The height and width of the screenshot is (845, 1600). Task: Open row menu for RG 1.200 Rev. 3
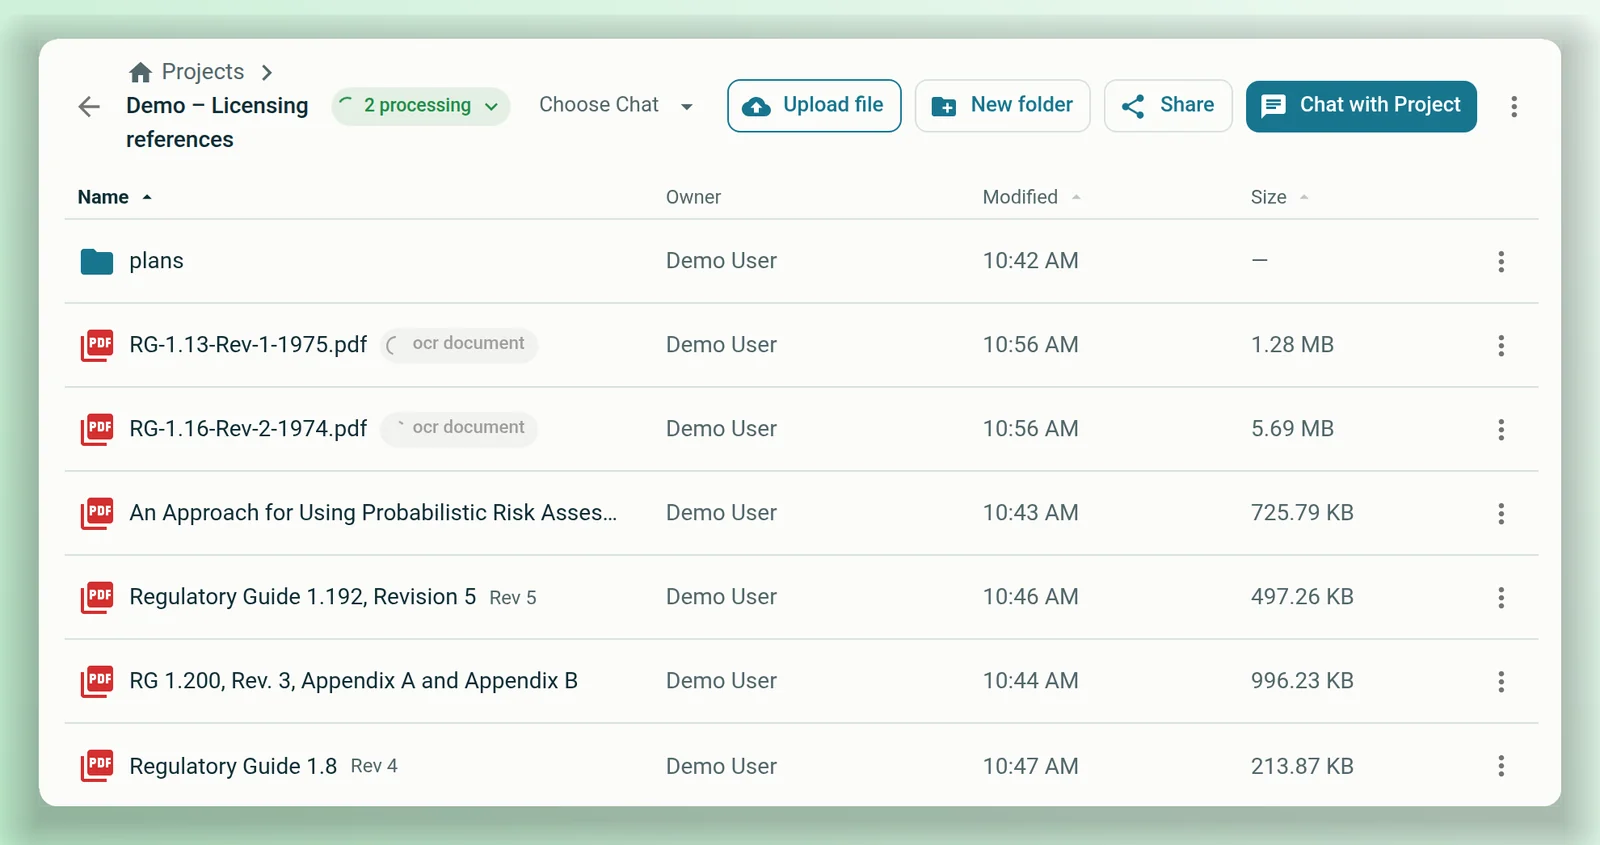click(1501, 682)
